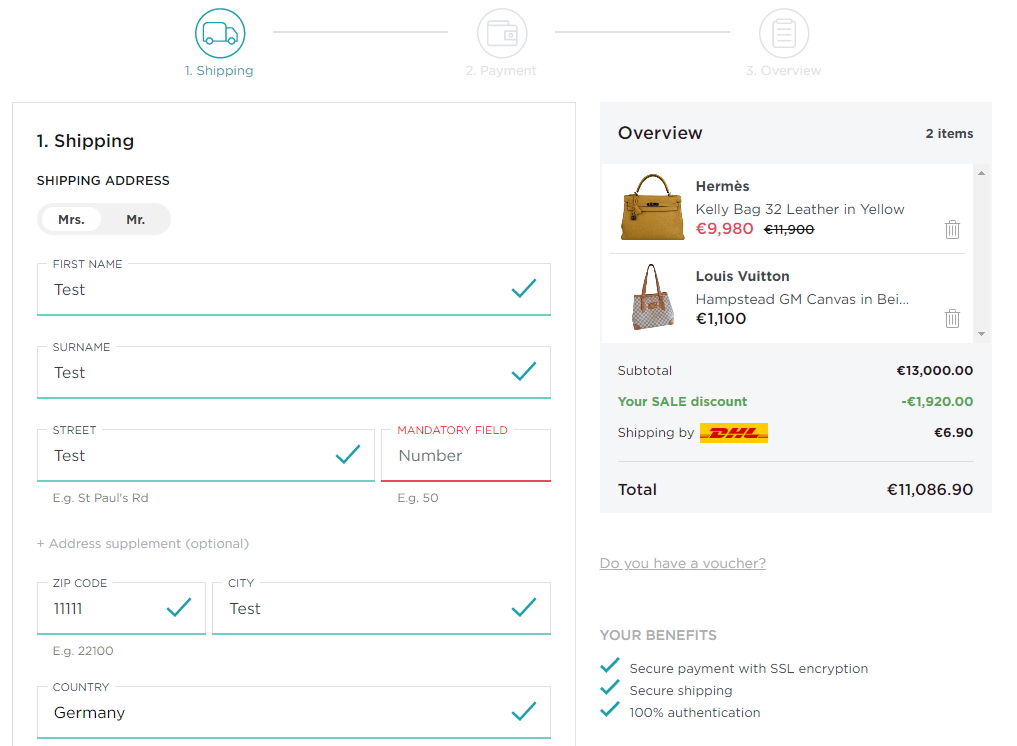Click the checkmark in City field
Viewport: 1017px width, 746px height.
click(523, 607)
